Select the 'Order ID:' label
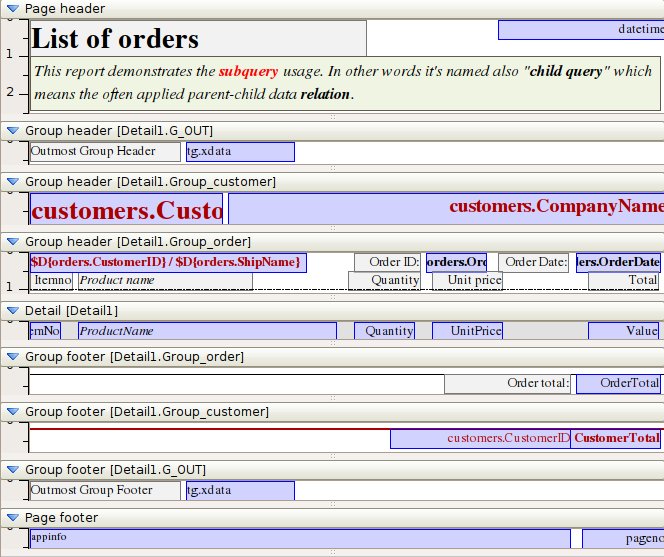 [x=387, y=263]
